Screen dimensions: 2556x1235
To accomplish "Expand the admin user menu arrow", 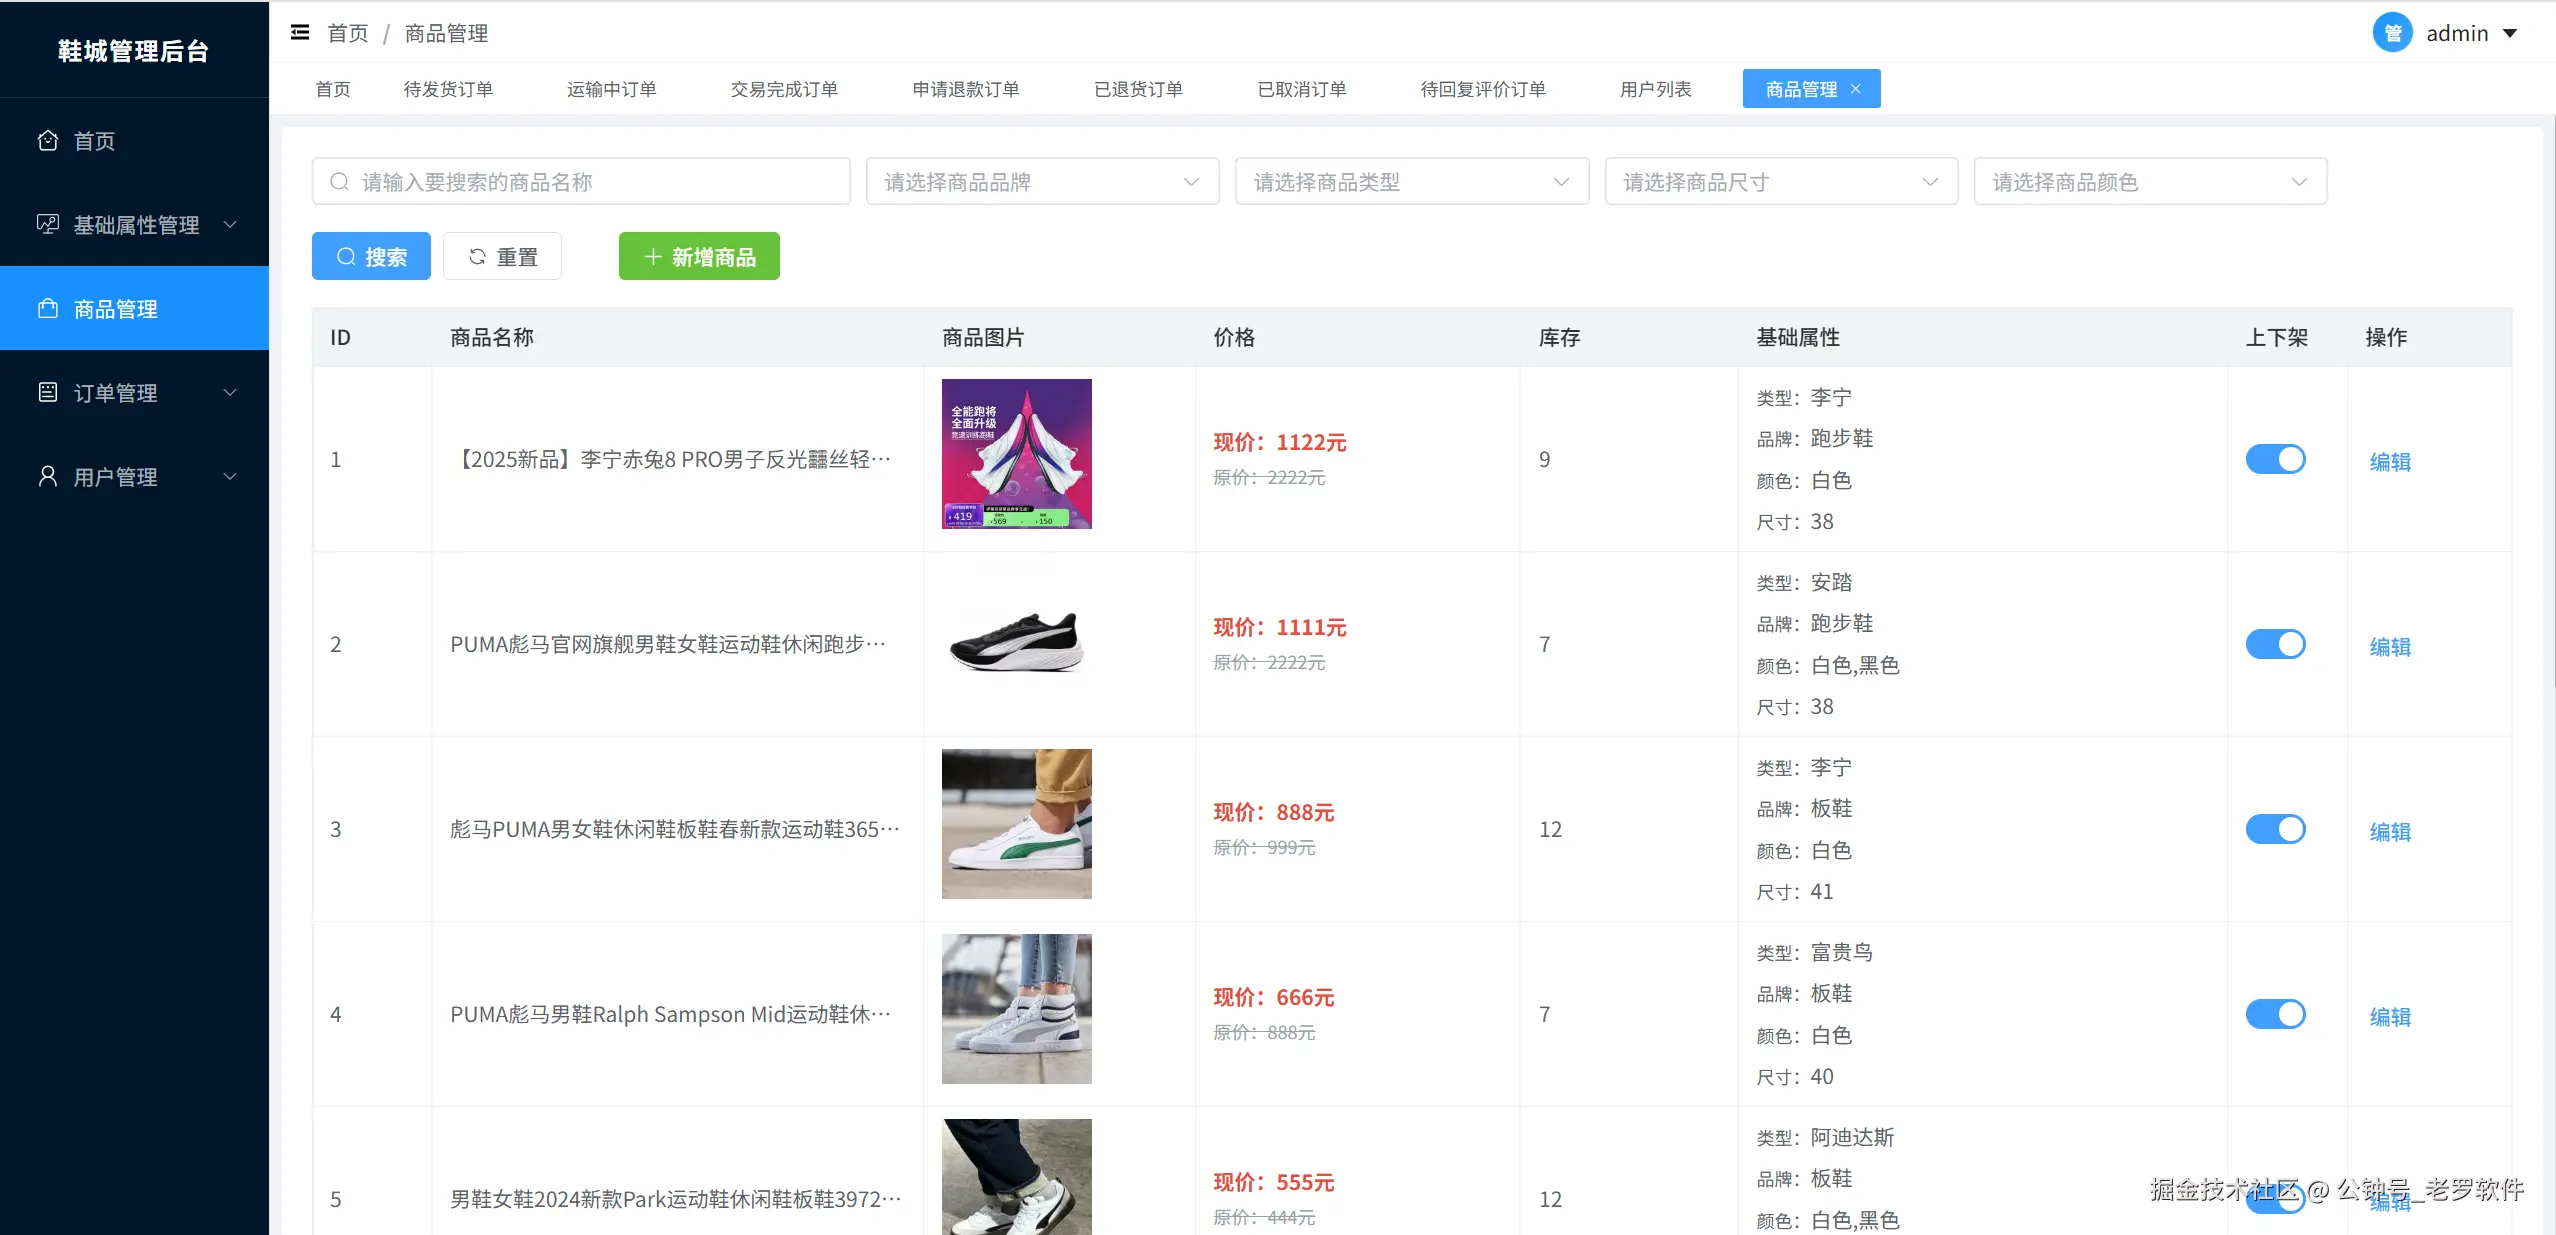I will pyautogui.click(x=2510, y=33).
